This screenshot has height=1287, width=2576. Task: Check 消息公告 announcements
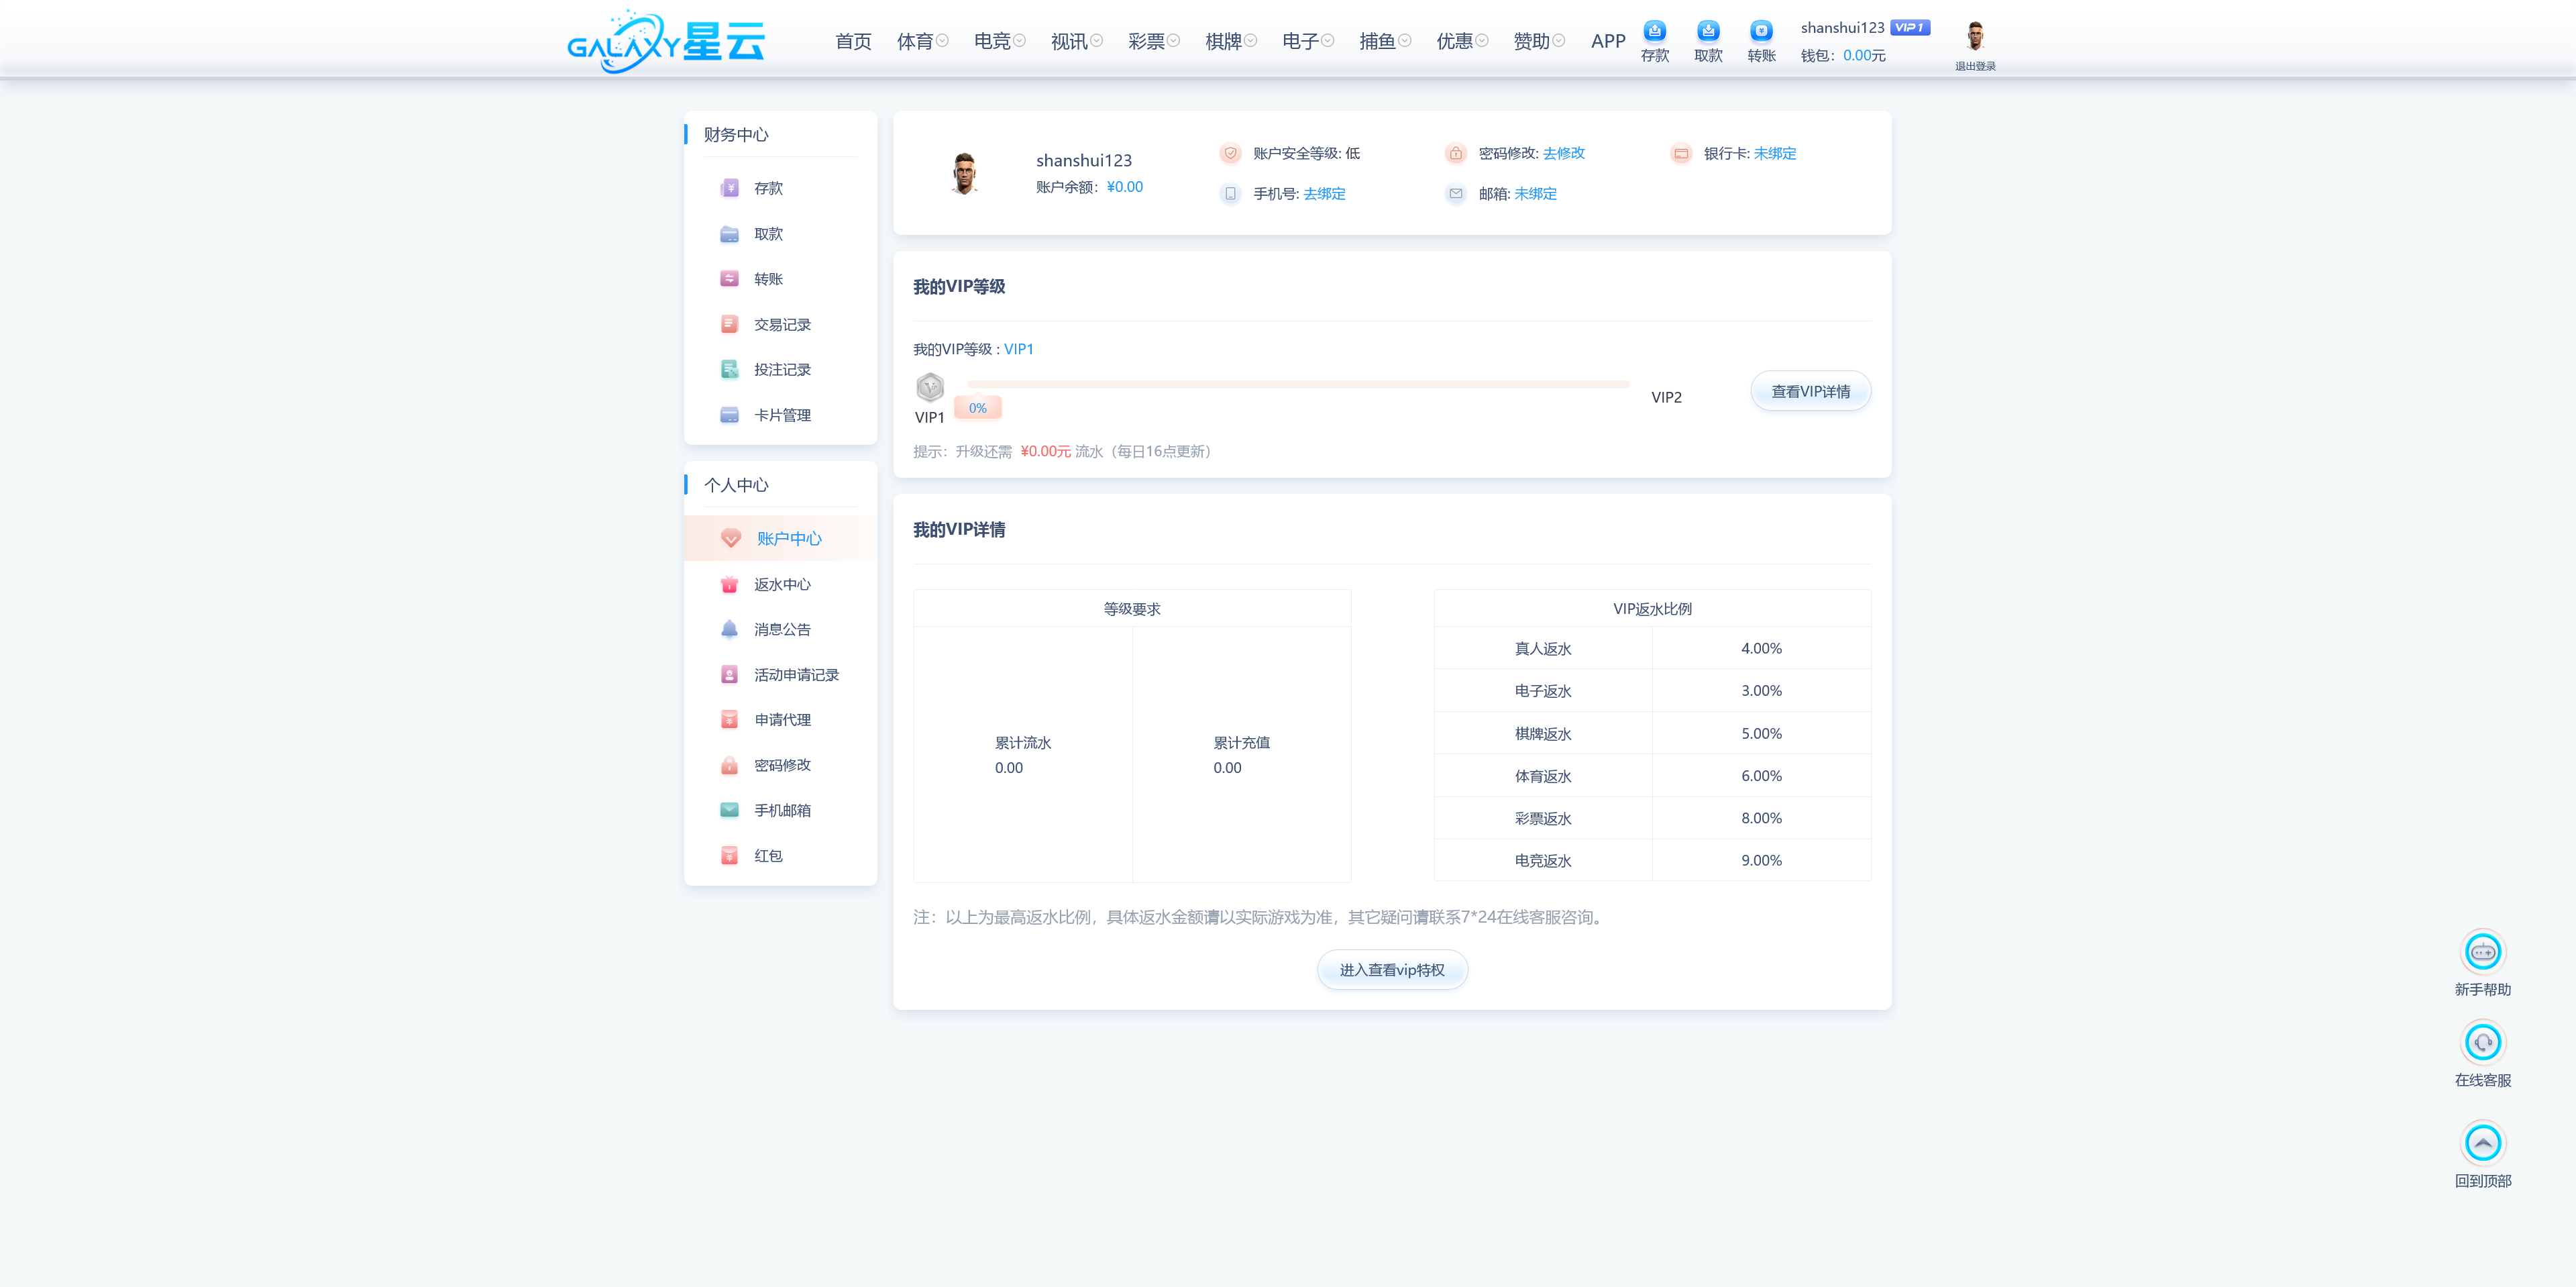coord(782,629)
